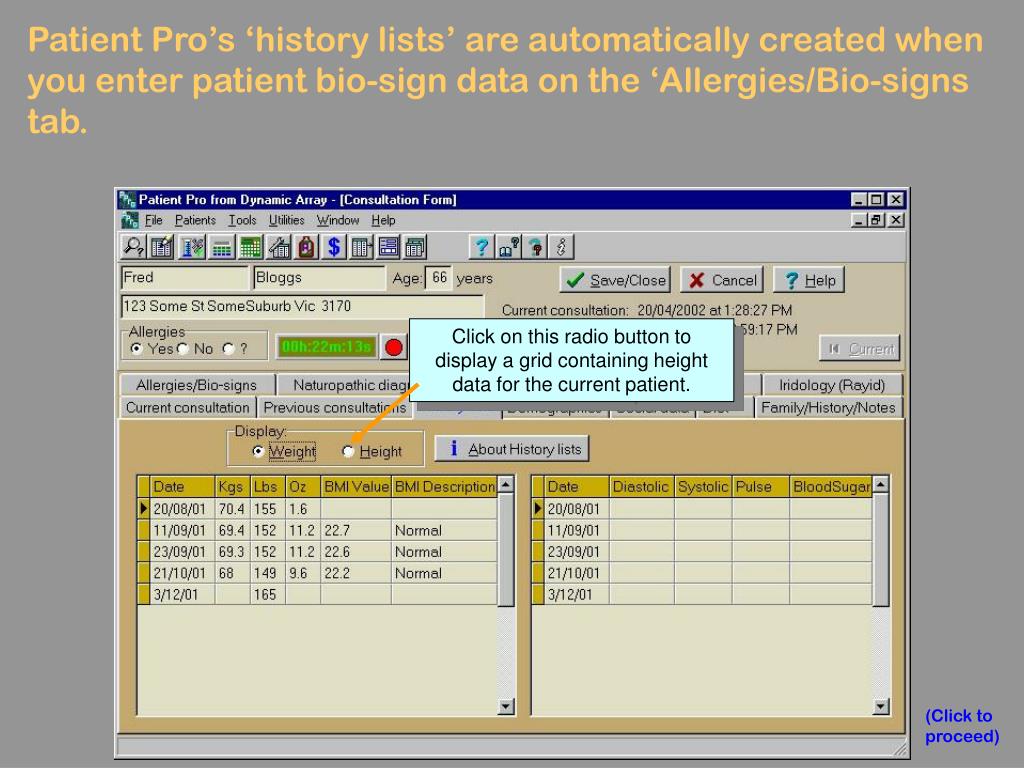The image size is (1024, 768).
Task: Click the blue keypad calculator toolbar icon
Action: point(222,247)
